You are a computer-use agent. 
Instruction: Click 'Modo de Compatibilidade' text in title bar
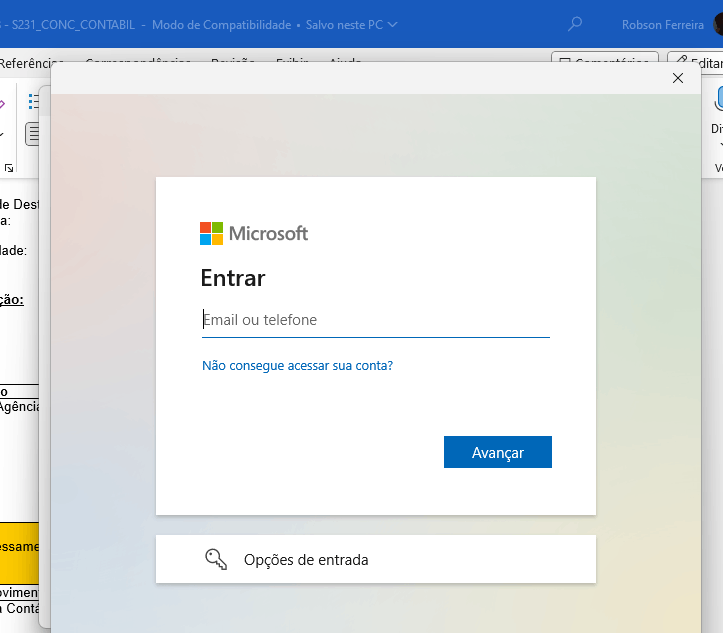tap(222, 25)
